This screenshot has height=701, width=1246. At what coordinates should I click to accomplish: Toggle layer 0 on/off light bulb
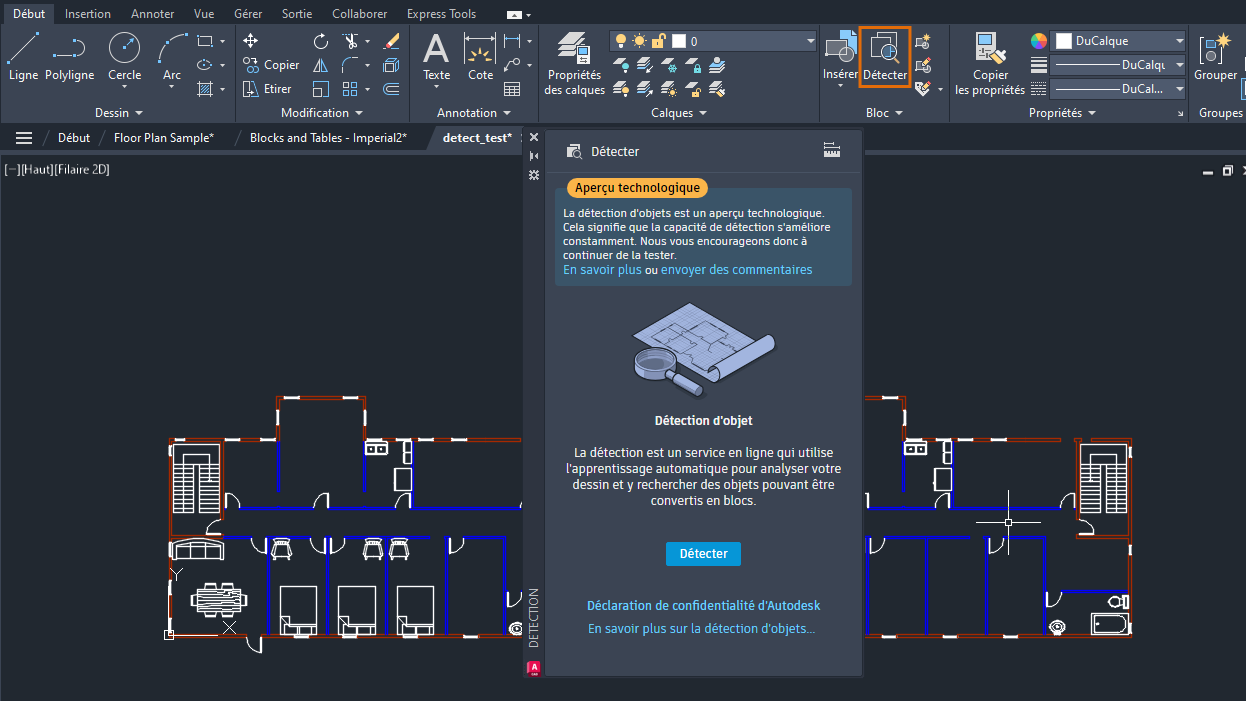coord(621,41)
